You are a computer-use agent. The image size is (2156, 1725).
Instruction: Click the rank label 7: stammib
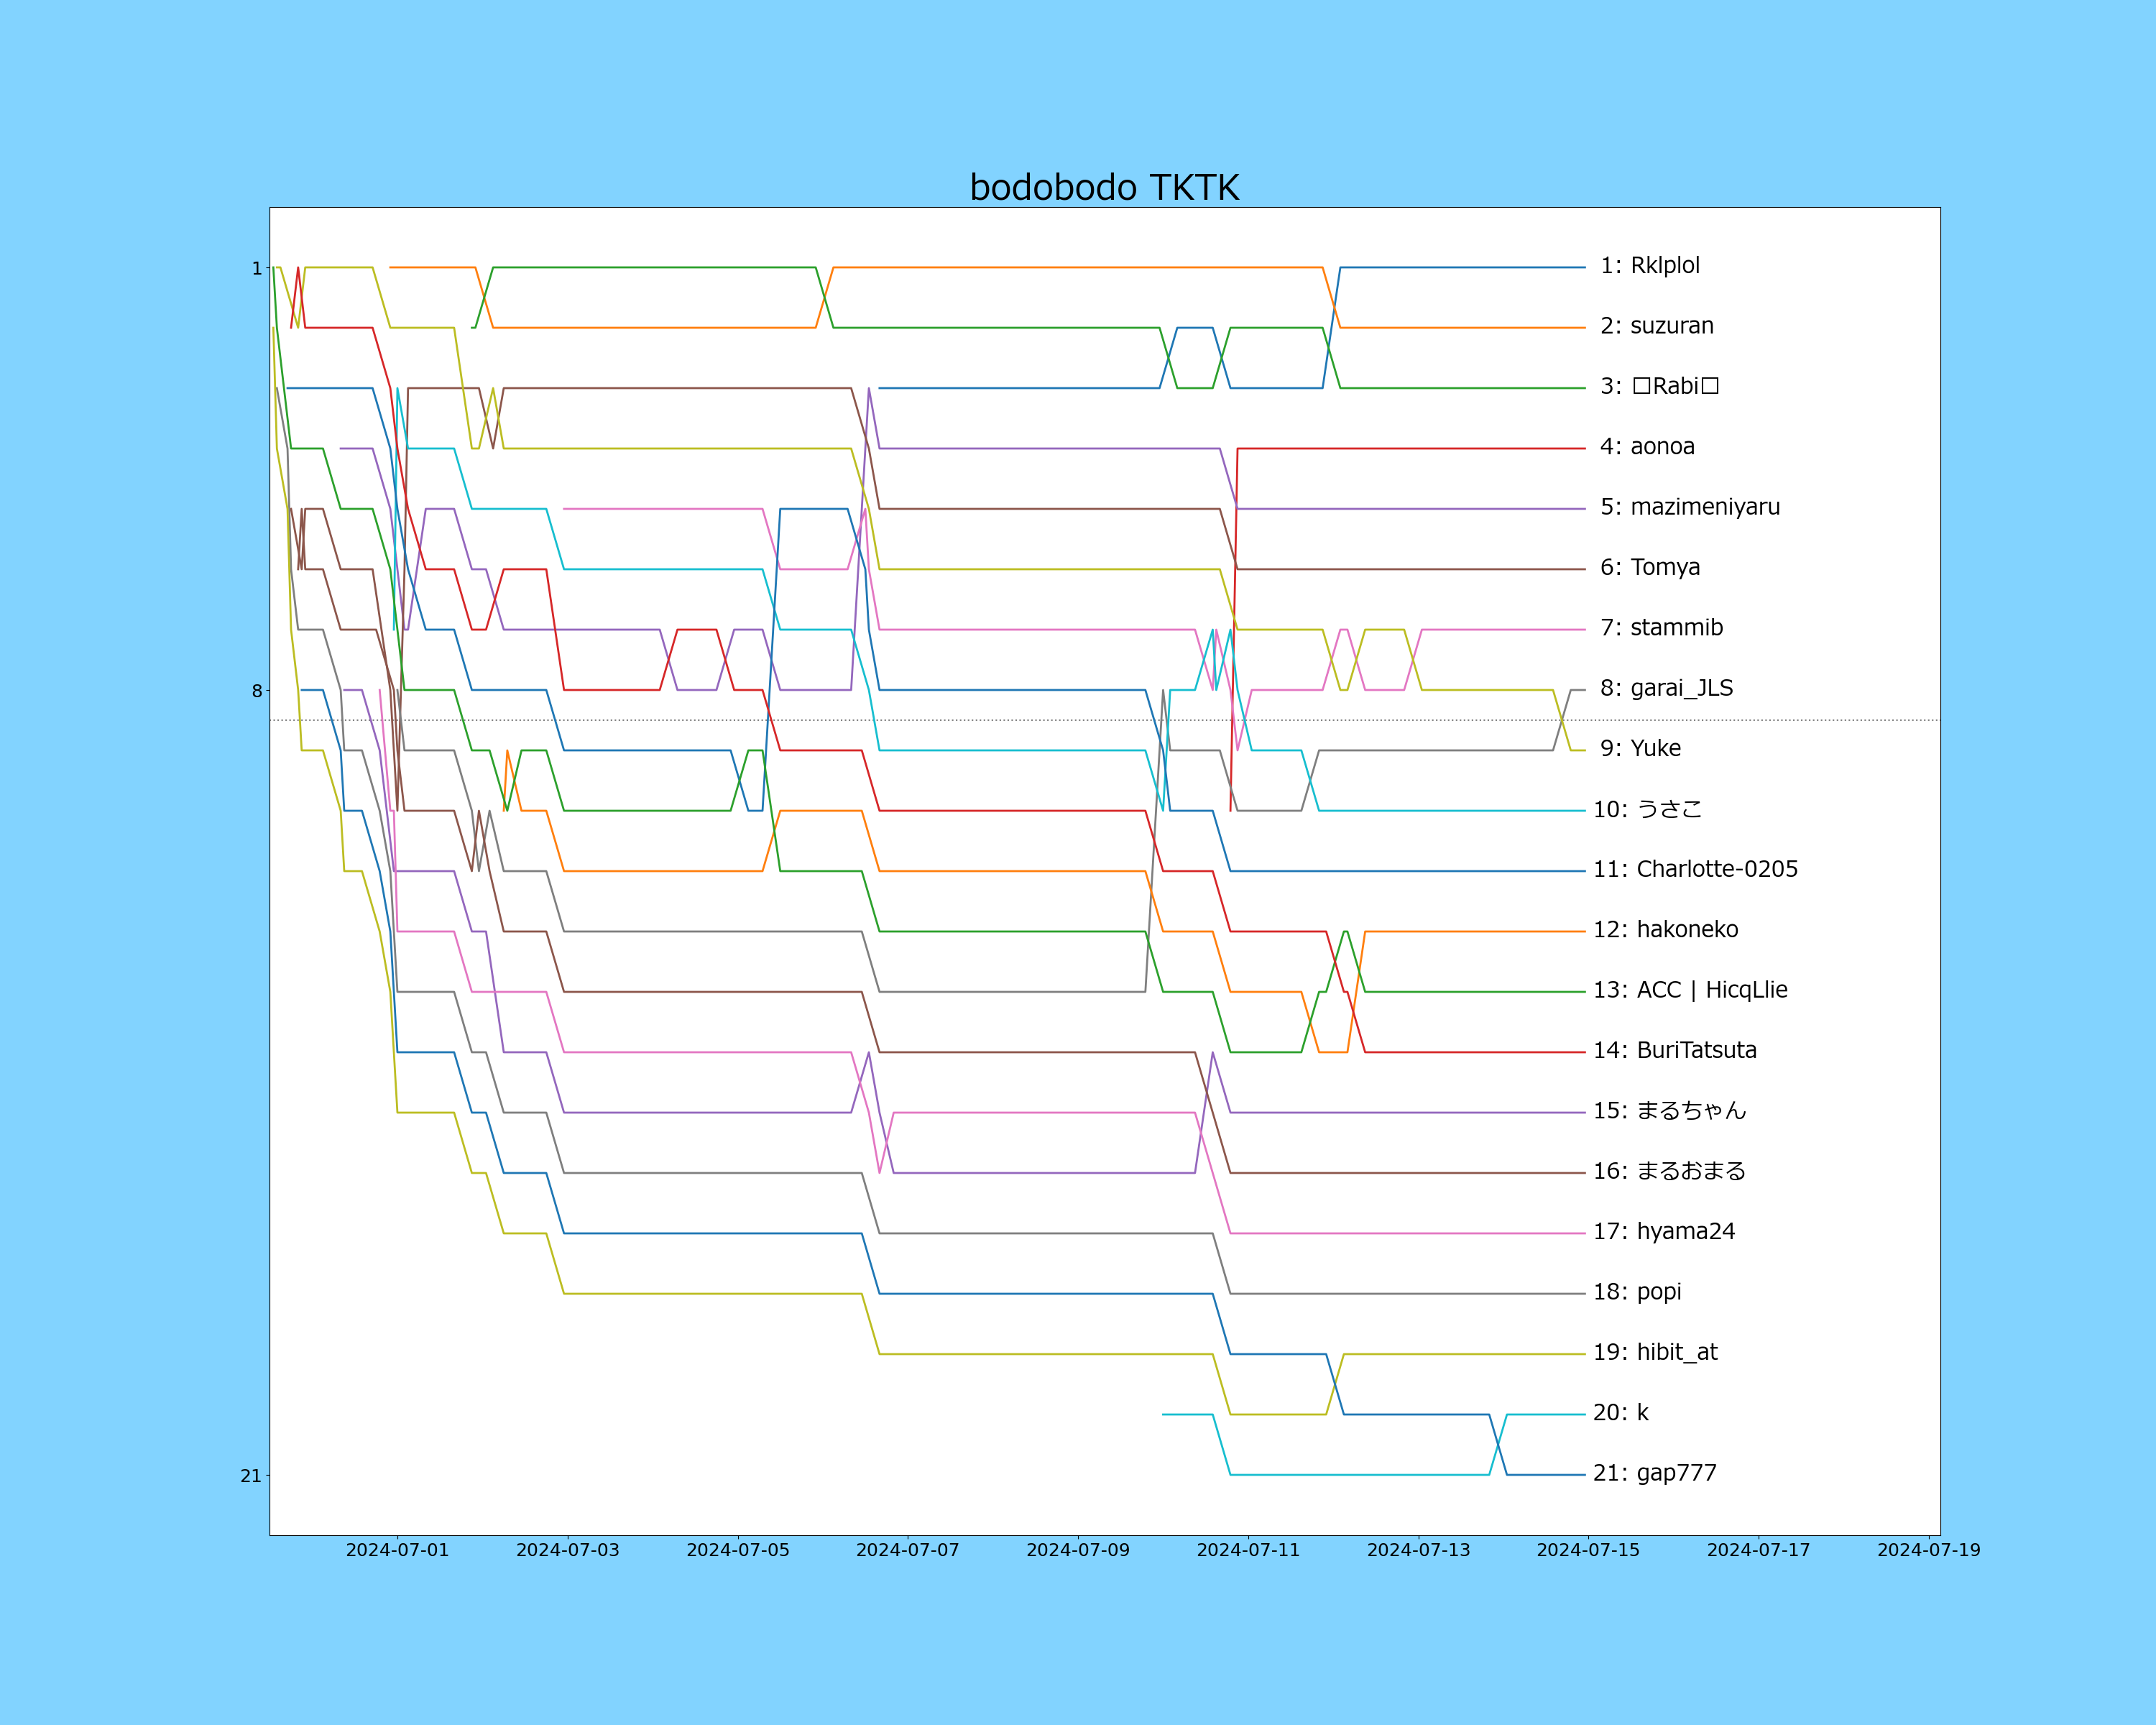[x=1661, y=628]
